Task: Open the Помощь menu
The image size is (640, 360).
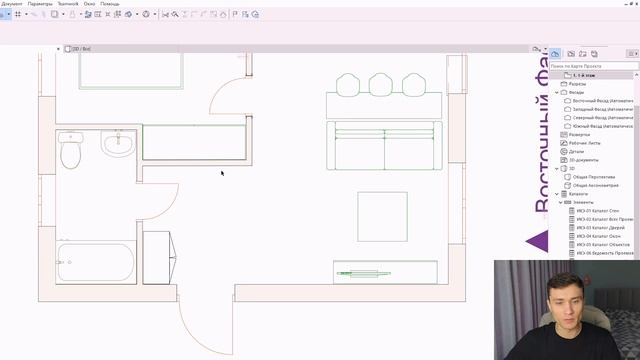Action: (110, 4)
